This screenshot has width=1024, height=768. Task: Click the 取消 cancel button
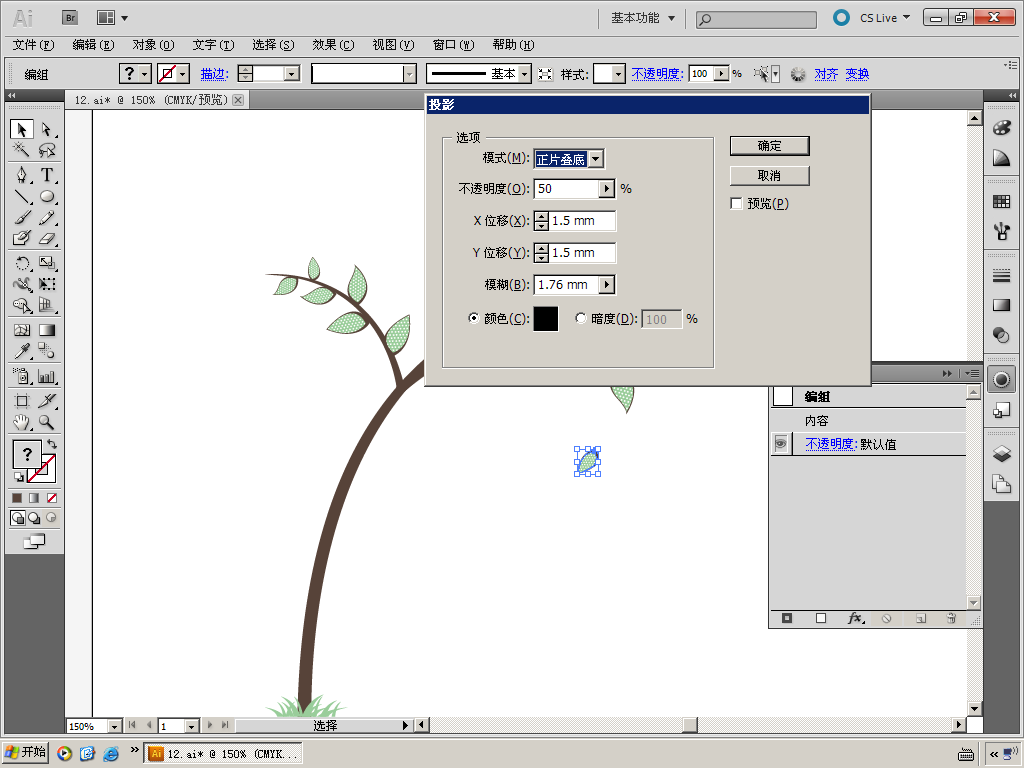[x=769, y=176]
